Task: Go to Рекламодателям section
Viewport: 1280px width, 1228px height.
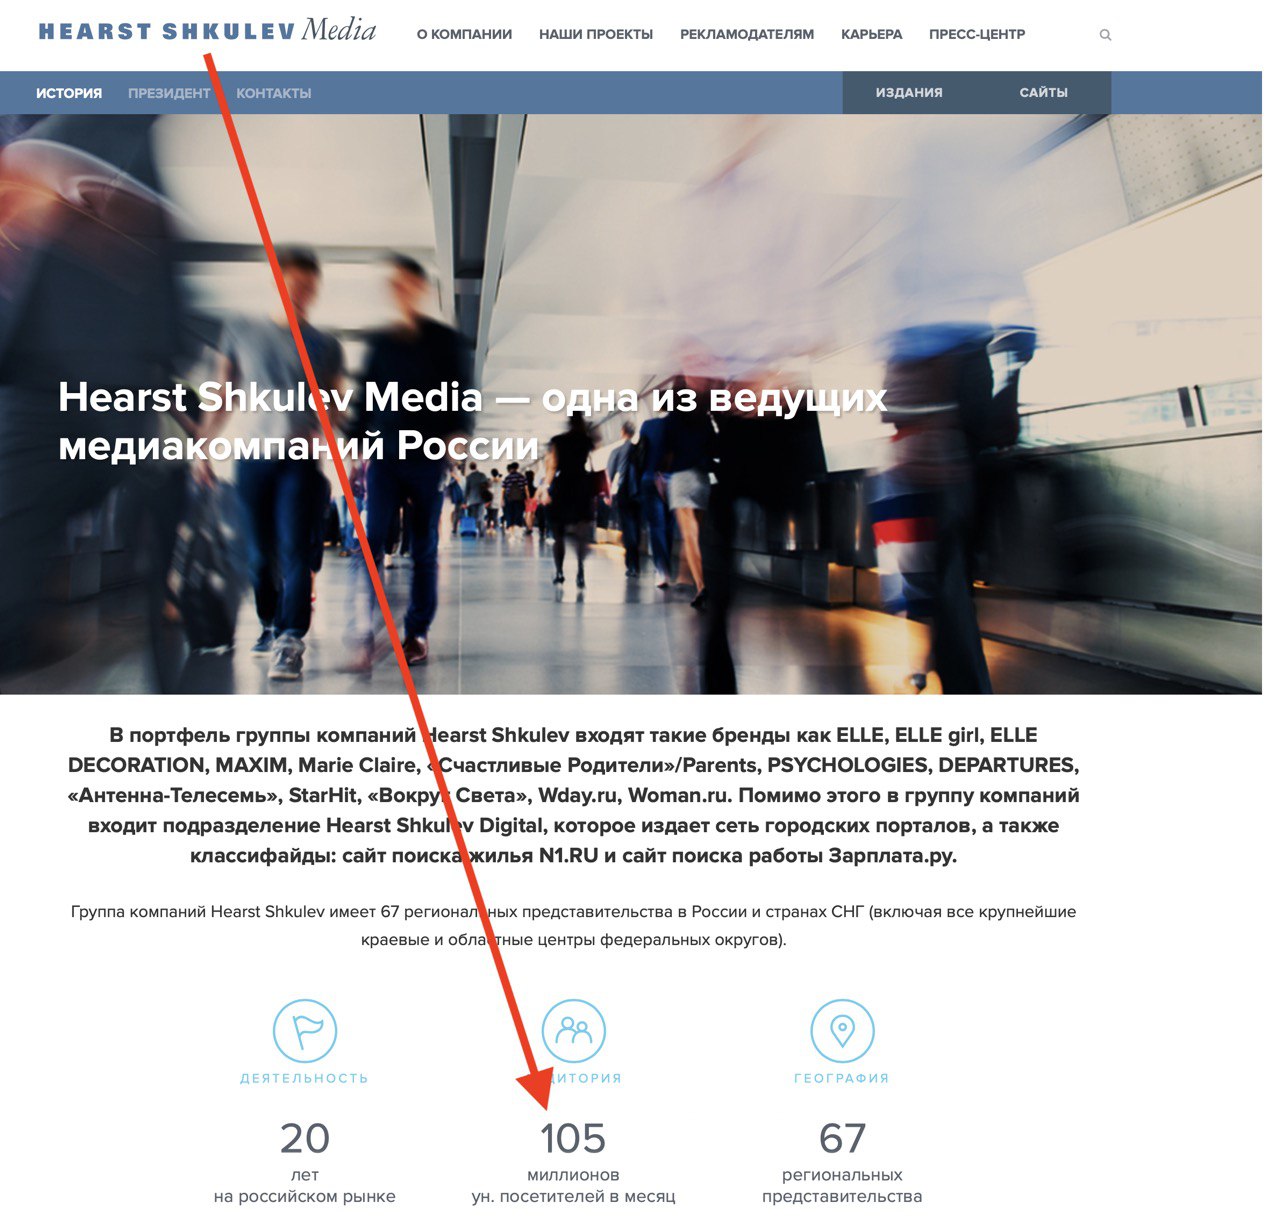Action: (747, 34)
